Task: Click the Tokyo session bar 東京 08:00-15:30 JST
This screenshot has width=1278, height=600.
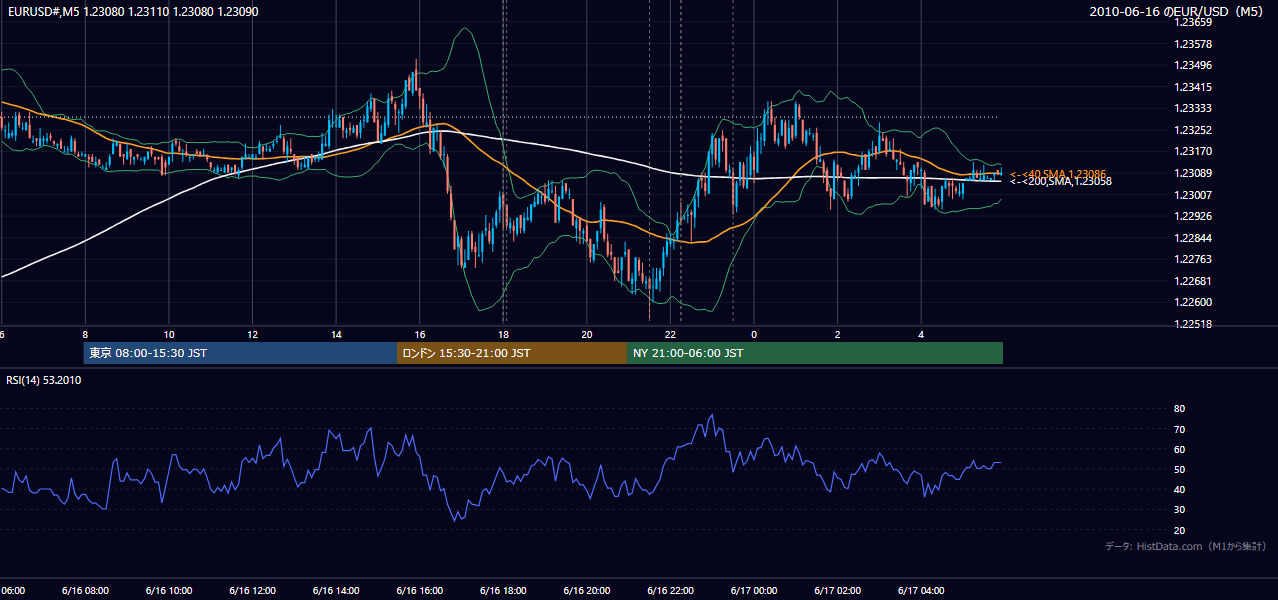Action: tap(241, 353)
